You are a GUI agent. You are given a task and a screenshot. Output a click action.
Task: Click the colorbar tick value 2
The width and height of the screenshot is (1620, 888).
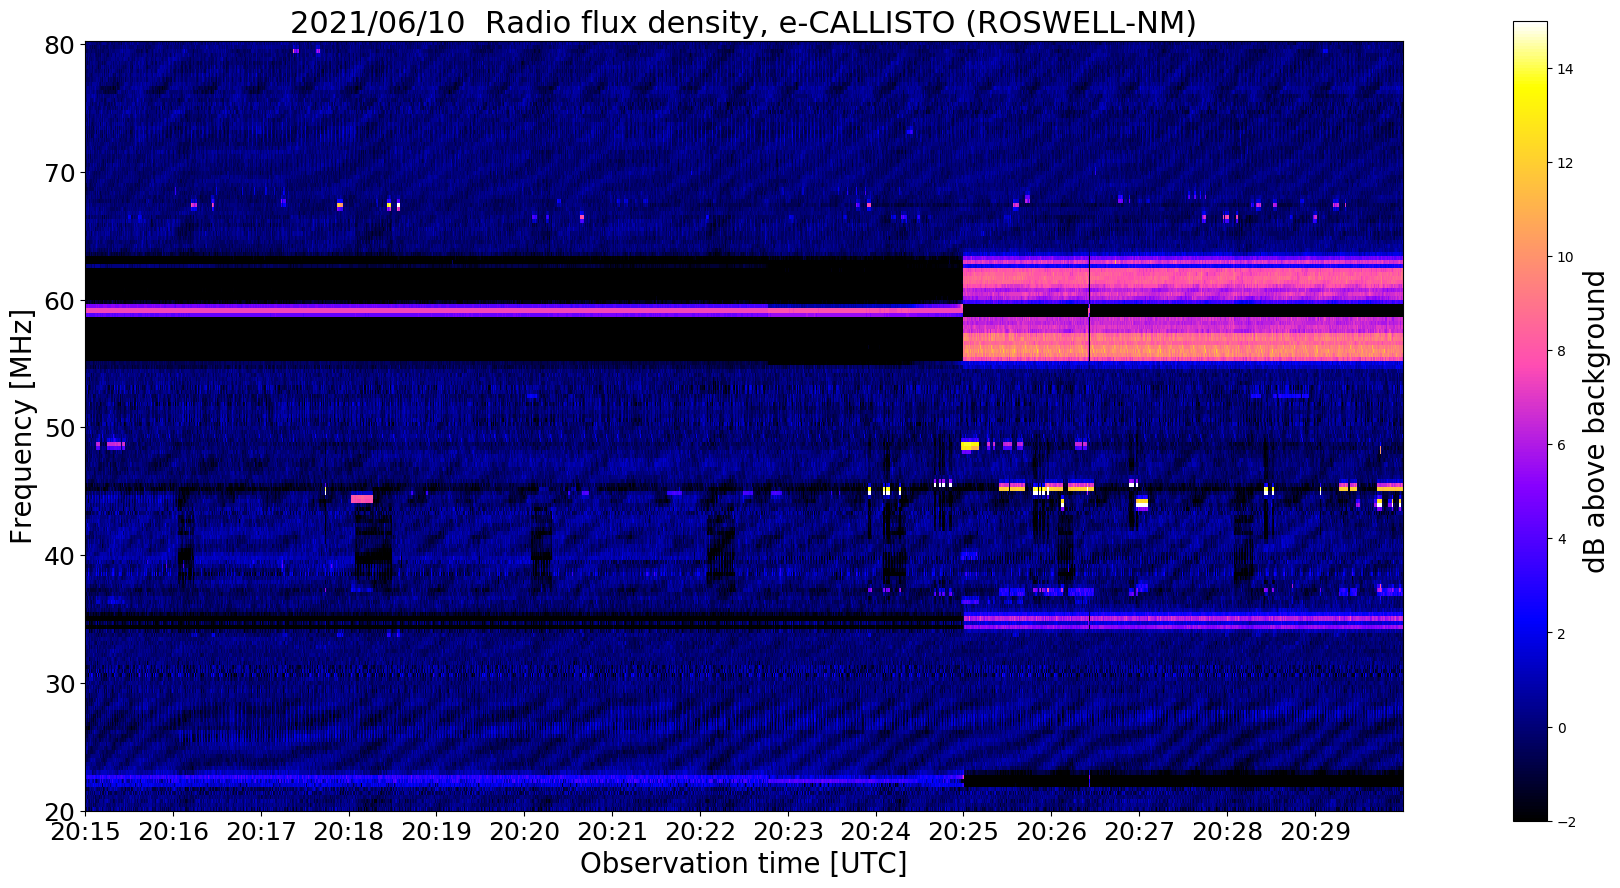click(1560, 633)
